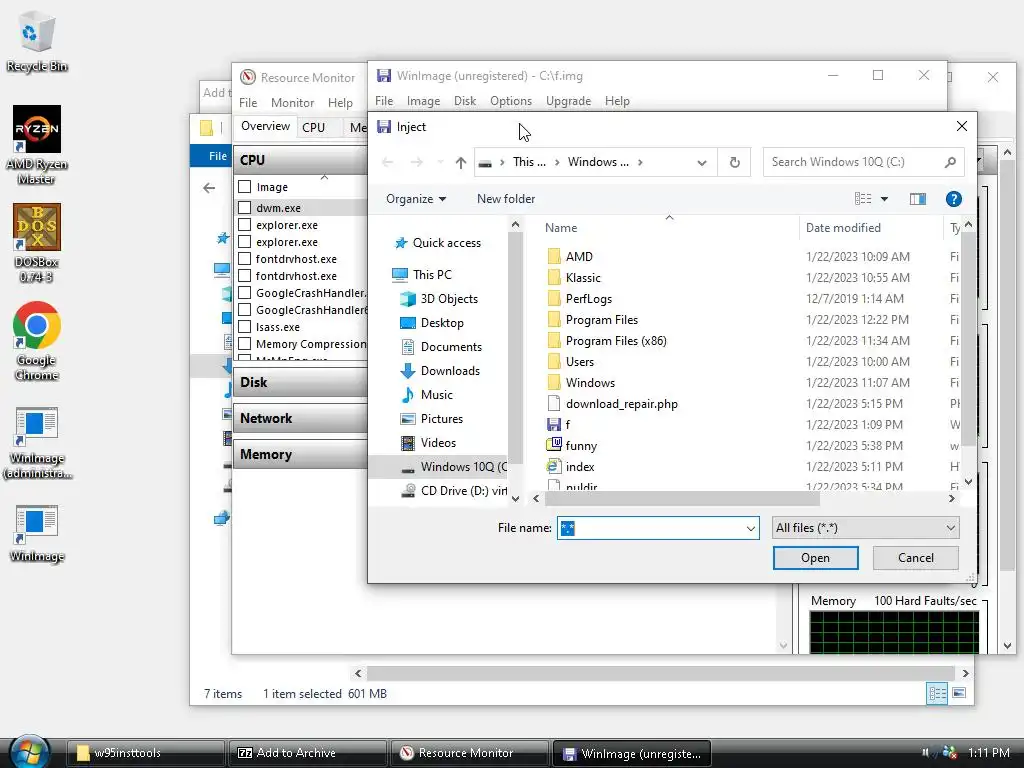Click the Up arrow in the Inject dialog
The height and width of the screenshot is (768, 1024).
(x=460, y=163)
